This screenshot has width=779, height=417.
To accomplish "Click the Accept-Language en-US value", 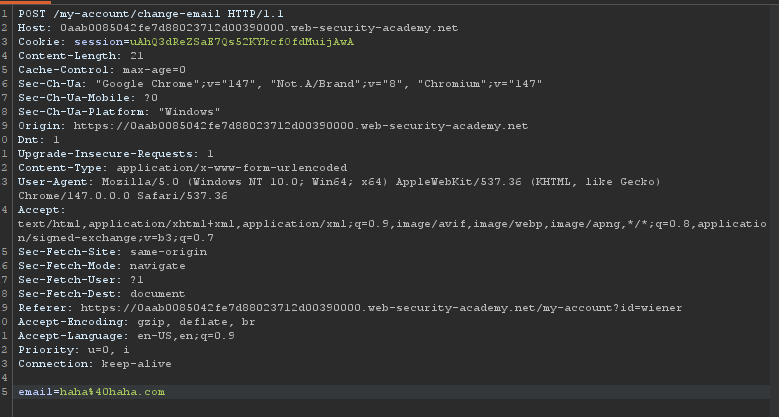I will coord(186,335).
